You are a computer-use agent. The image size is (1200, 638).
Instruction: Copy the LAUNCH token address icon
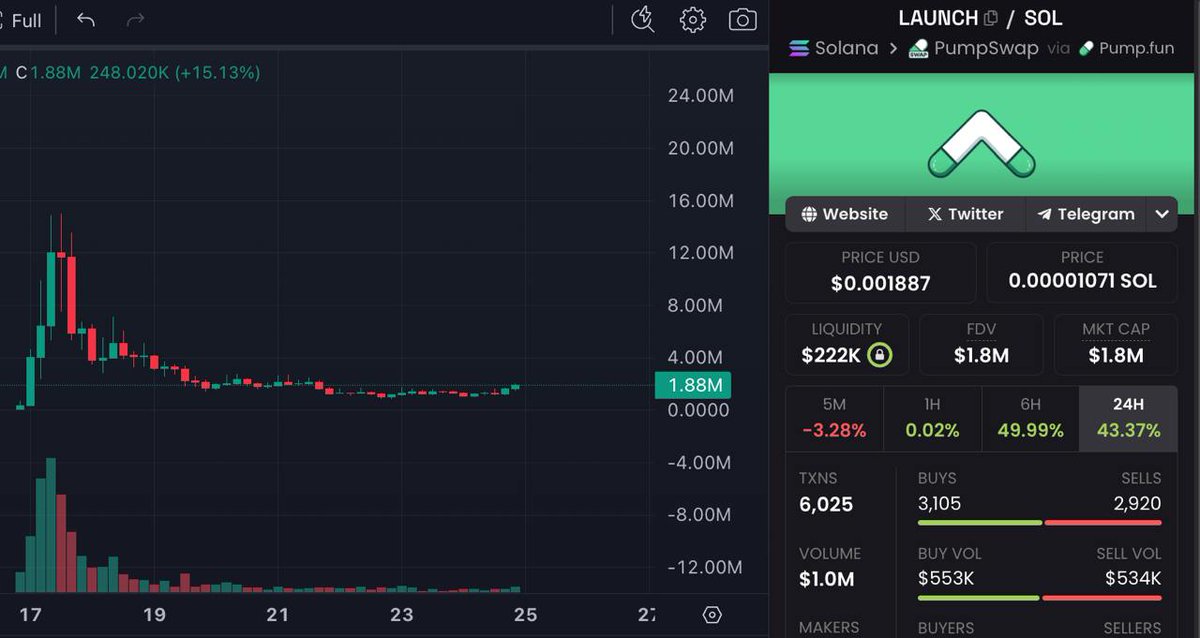pyautogui.click(x=991, y=18)
